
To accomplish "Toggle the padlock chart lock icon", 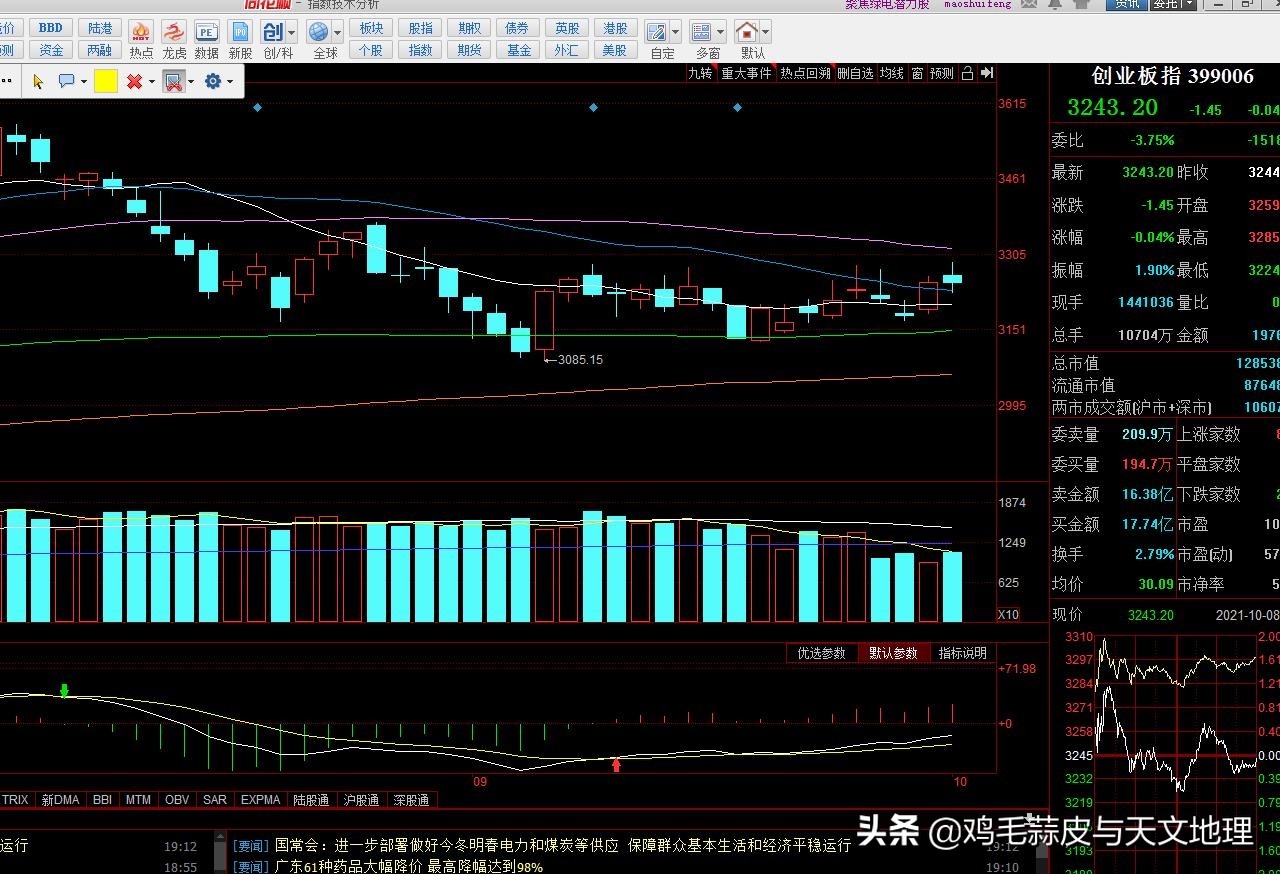I will (x=967, y=73).
